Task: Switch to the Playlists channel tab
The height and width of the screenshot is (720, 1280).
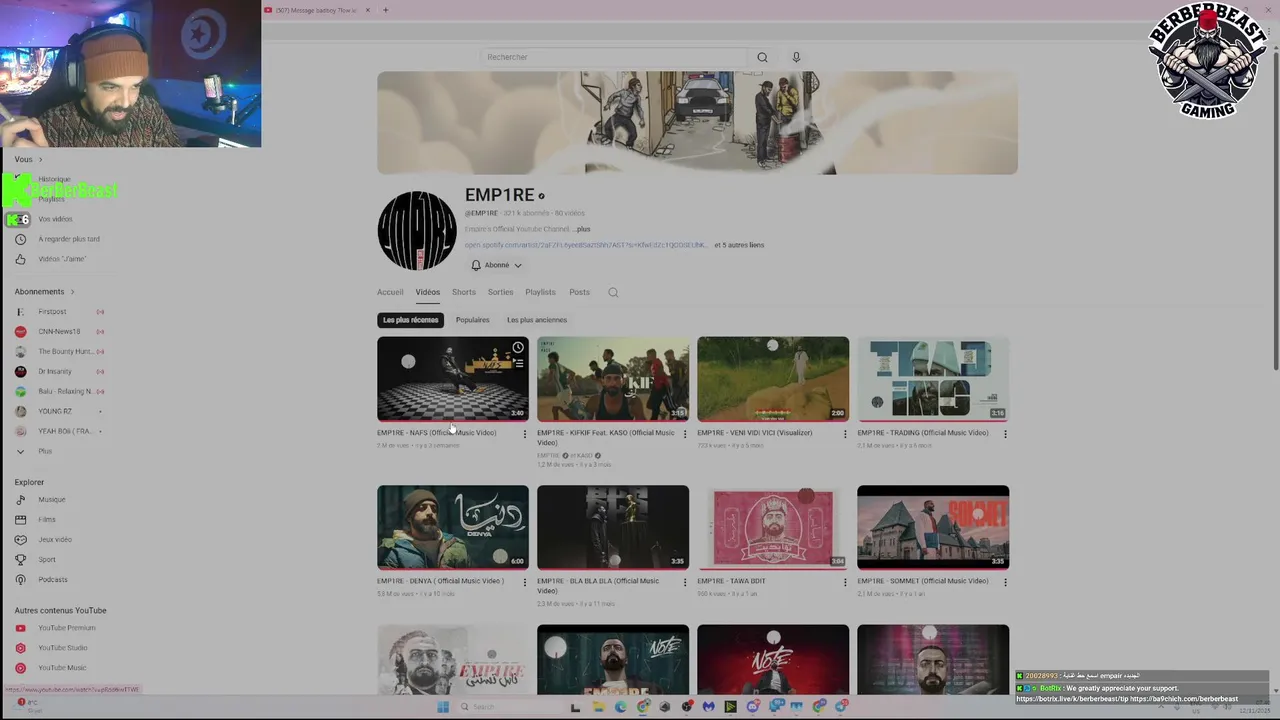Action: point(541,292)
